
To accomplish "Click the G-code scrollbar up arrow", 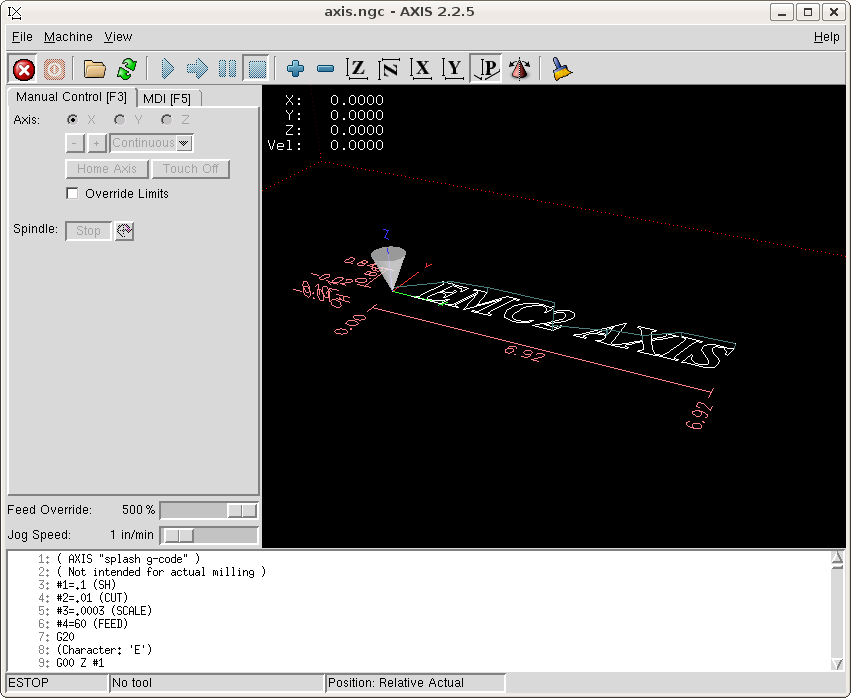I will pyautogui.click(x=837, y=557).
